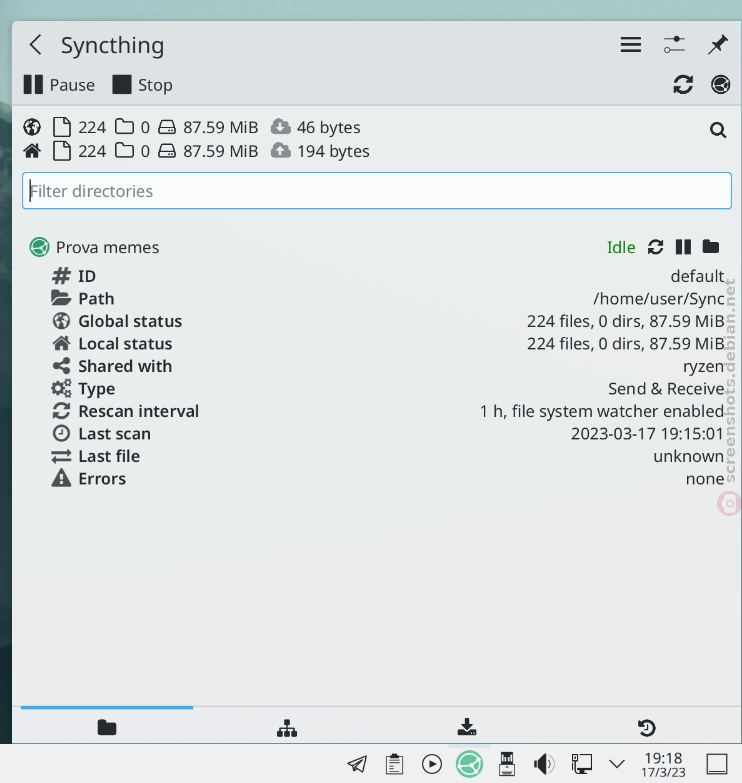Open the media player tray icon
Screen dimensions: 742x783
tap(432, 764)
